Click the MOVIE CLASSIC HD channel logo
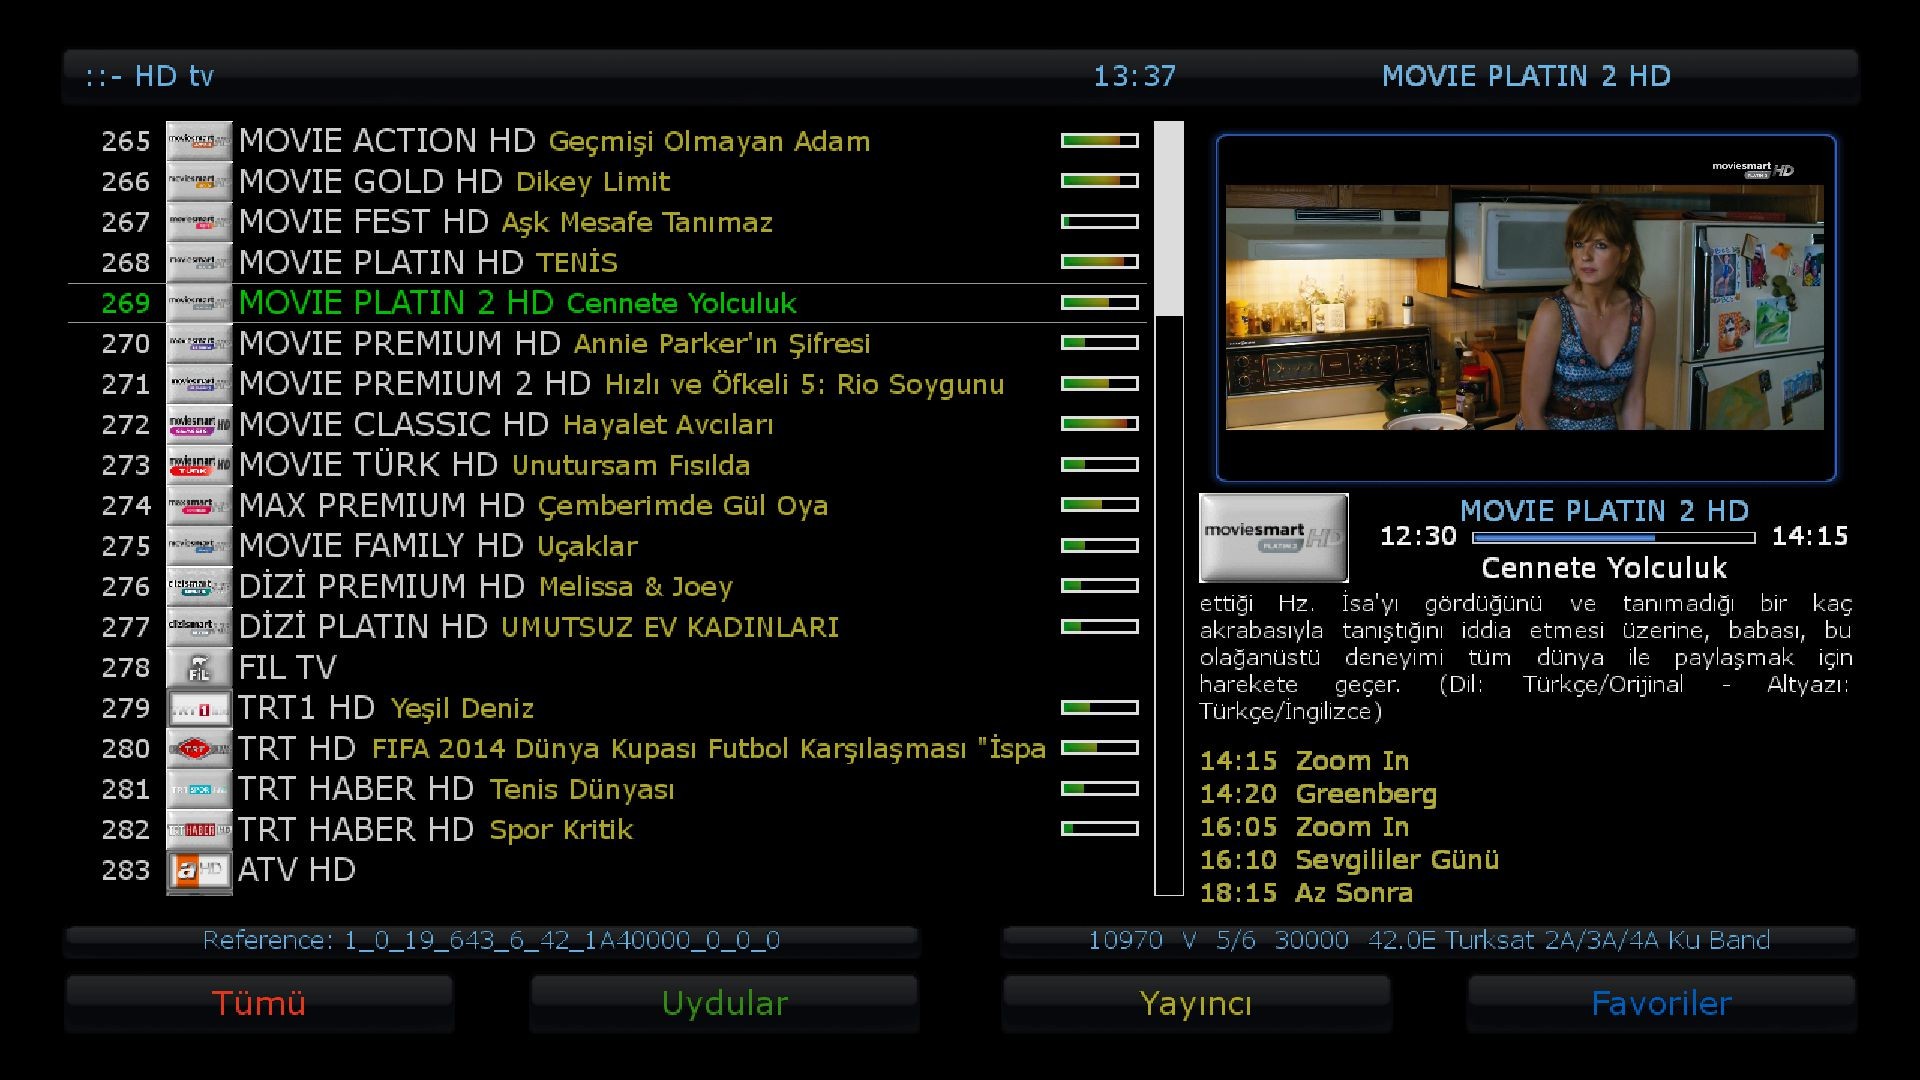1920x1080 pixels. tap(199, 424)
